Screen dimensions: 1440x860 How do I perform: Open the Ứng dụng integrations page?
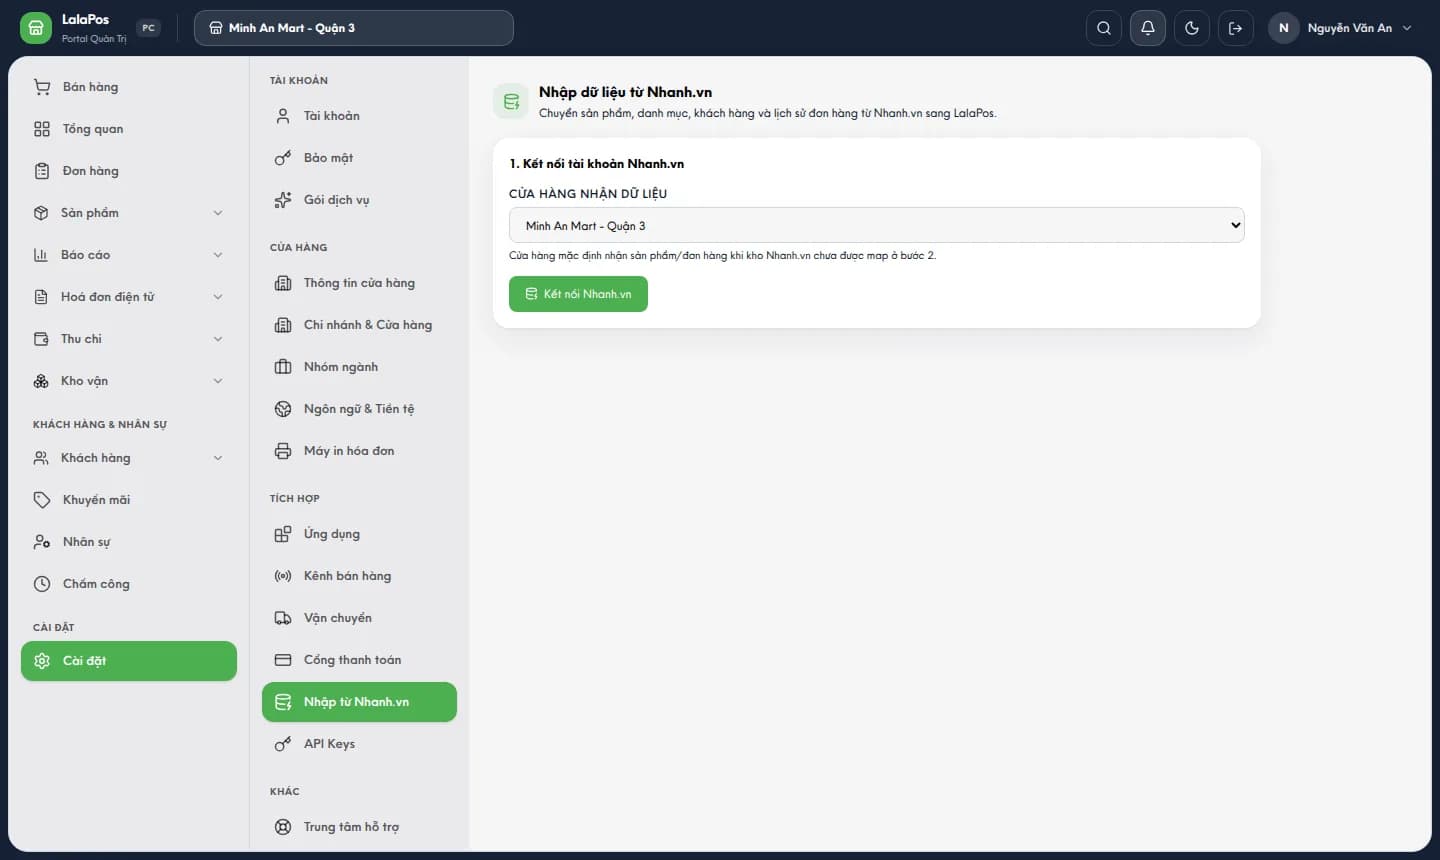tap(359, 534)
